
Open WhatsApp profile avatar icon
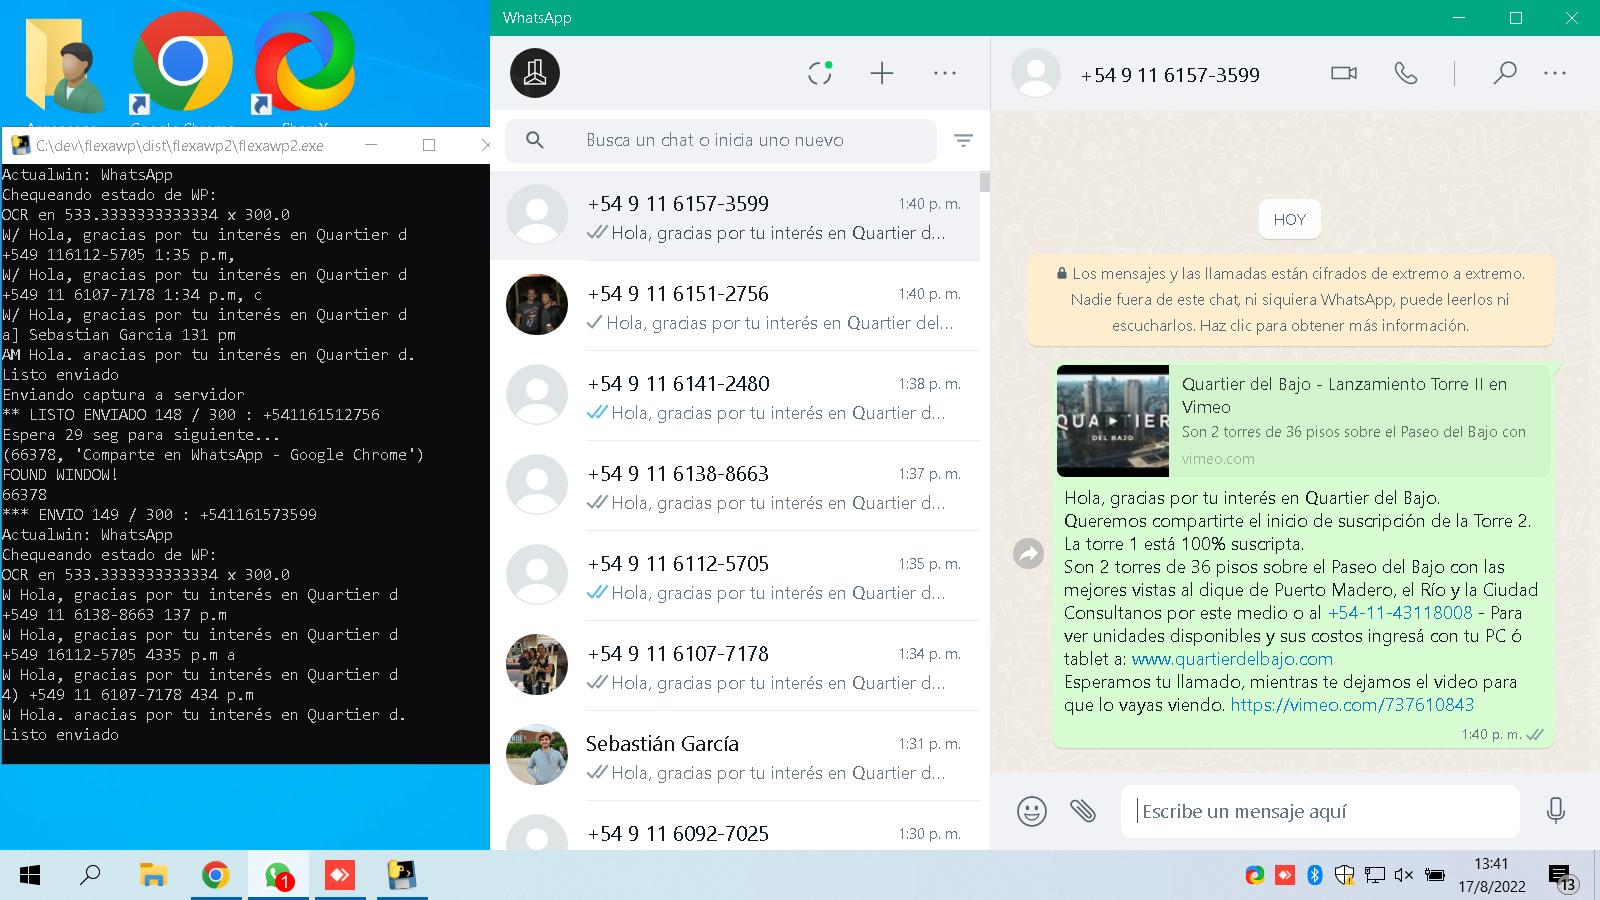(x=535, y=73)
